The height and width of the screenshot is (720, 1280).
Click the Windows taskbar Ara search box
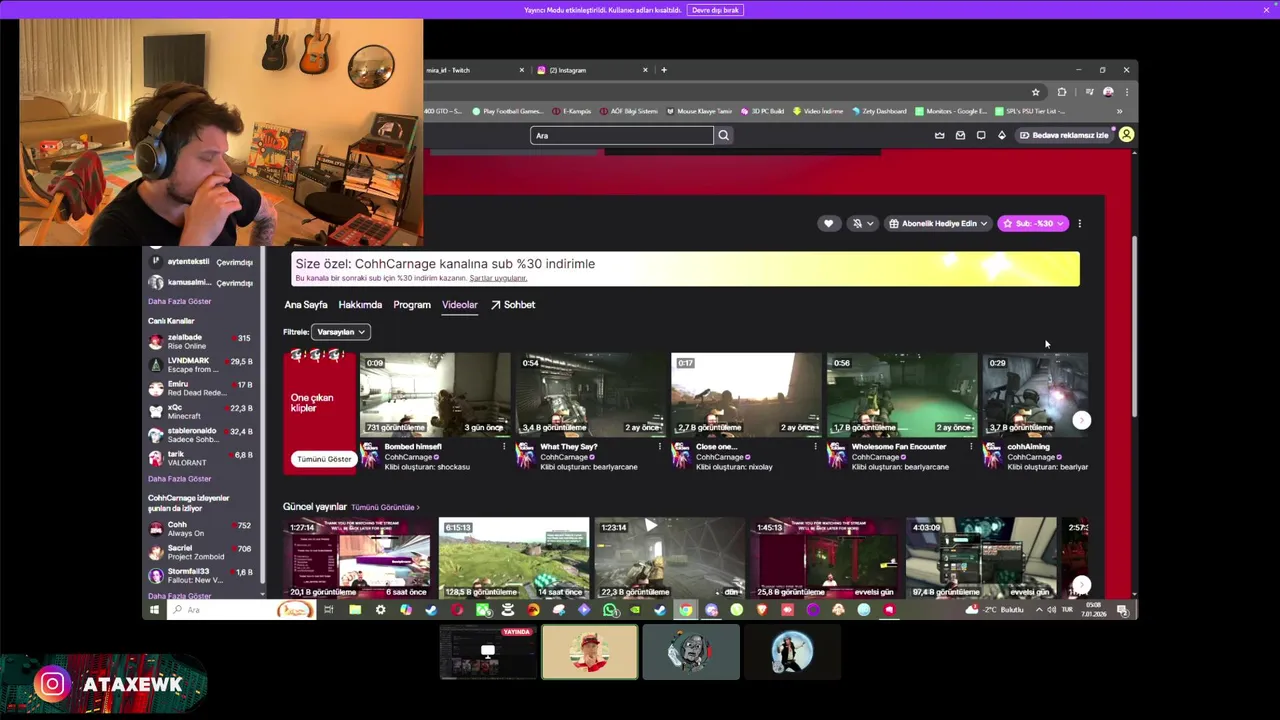241,610
